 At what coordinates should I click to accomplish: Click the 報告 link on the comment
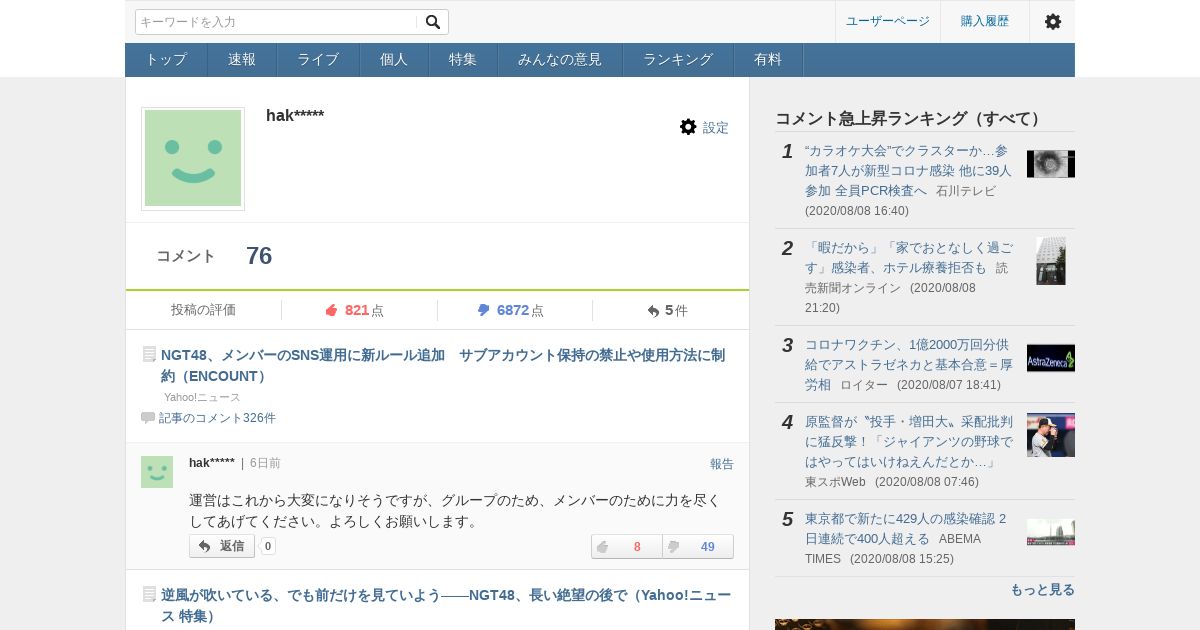[722, 464]
